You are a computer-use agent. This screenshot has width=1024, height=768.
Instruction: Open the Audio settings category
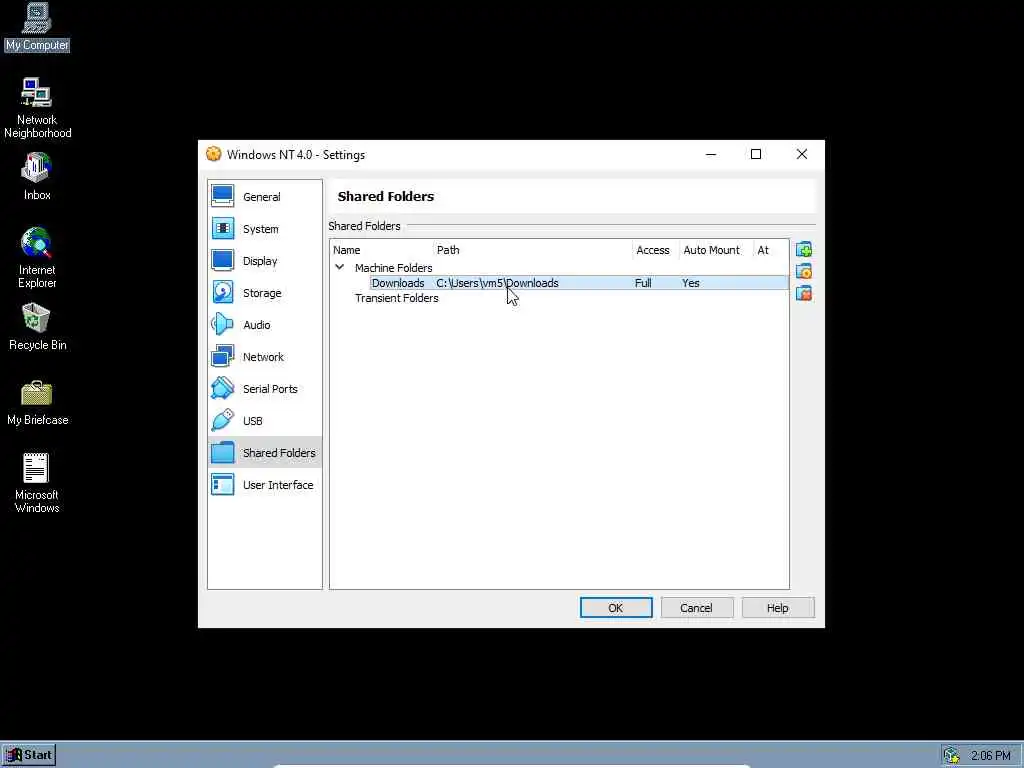click(264, 325)
